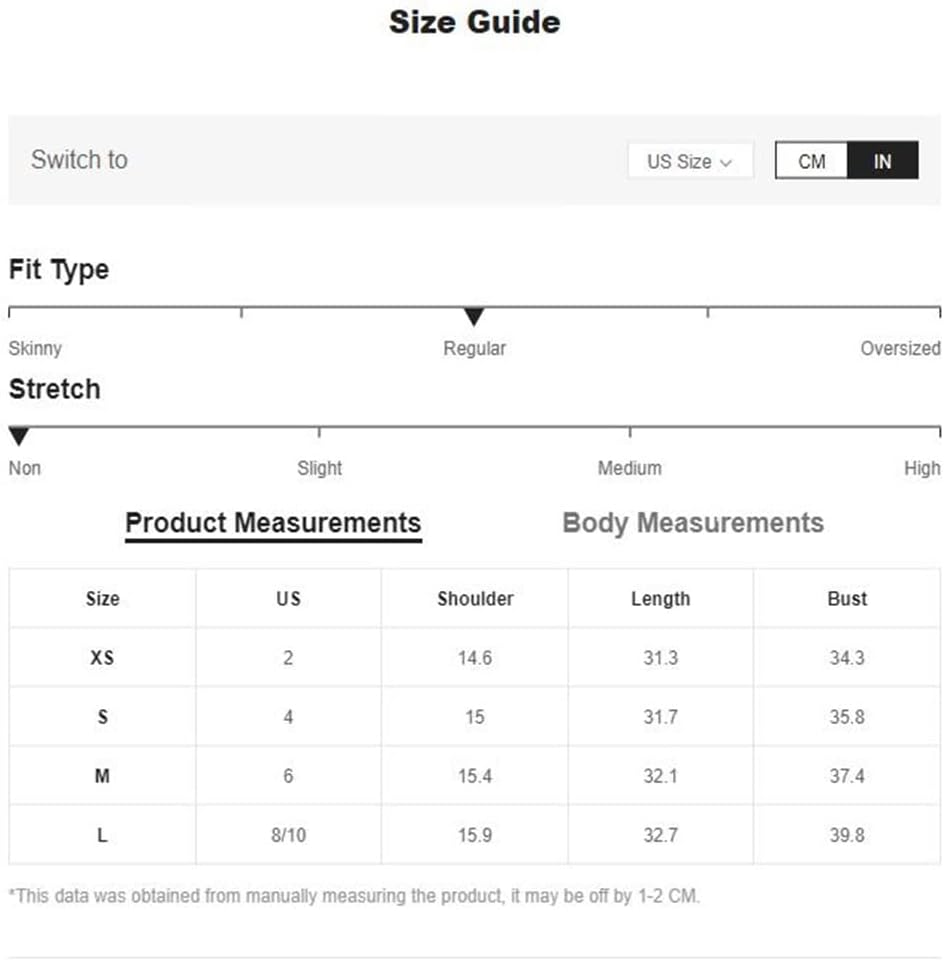Viewport: 944px width, 961px height.
Task: Select the IN unit option
Action: 883,161
